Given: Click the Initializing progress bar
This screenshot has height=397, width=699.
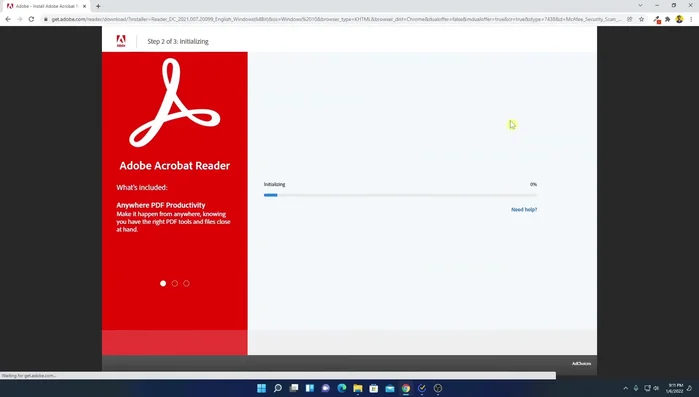Looking at the screenshot, I should (400, 195).
